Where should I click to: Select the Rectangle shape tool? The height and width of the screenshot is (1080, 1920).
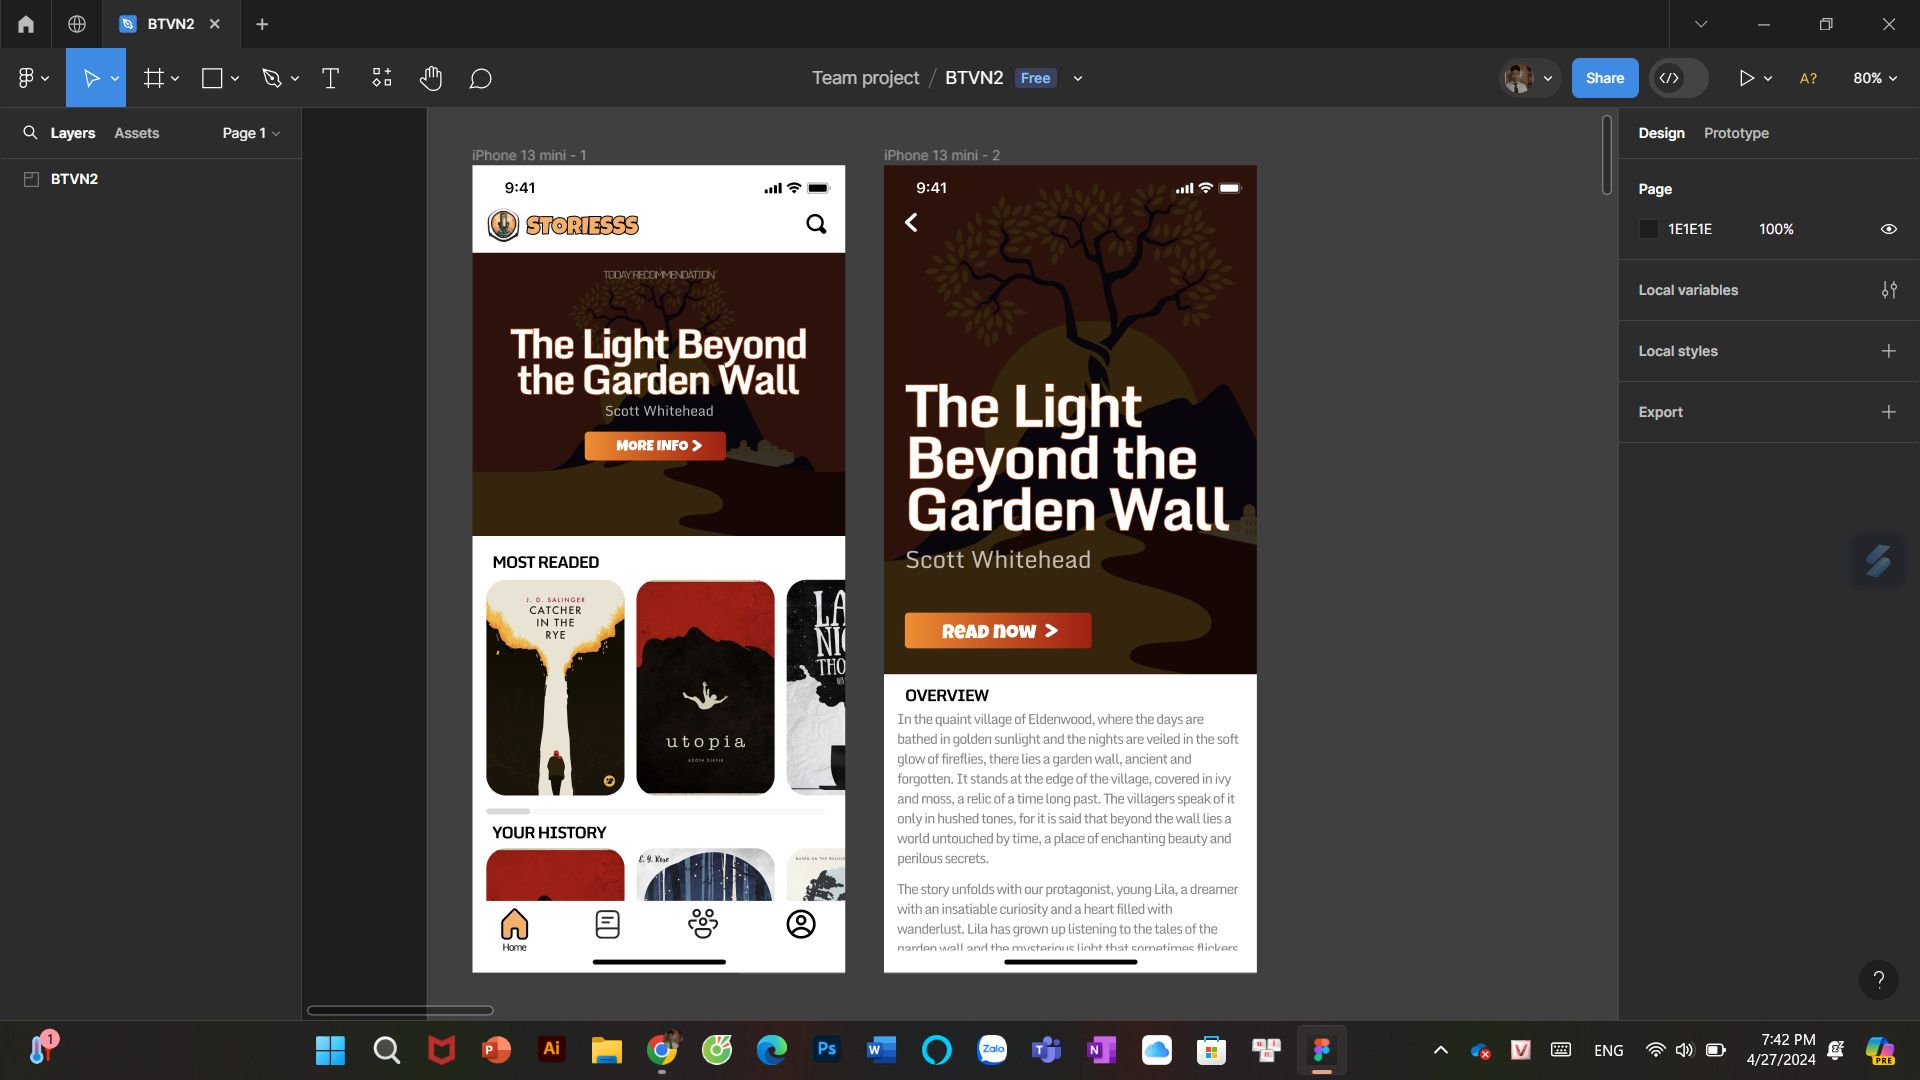(x=212, y=78)
